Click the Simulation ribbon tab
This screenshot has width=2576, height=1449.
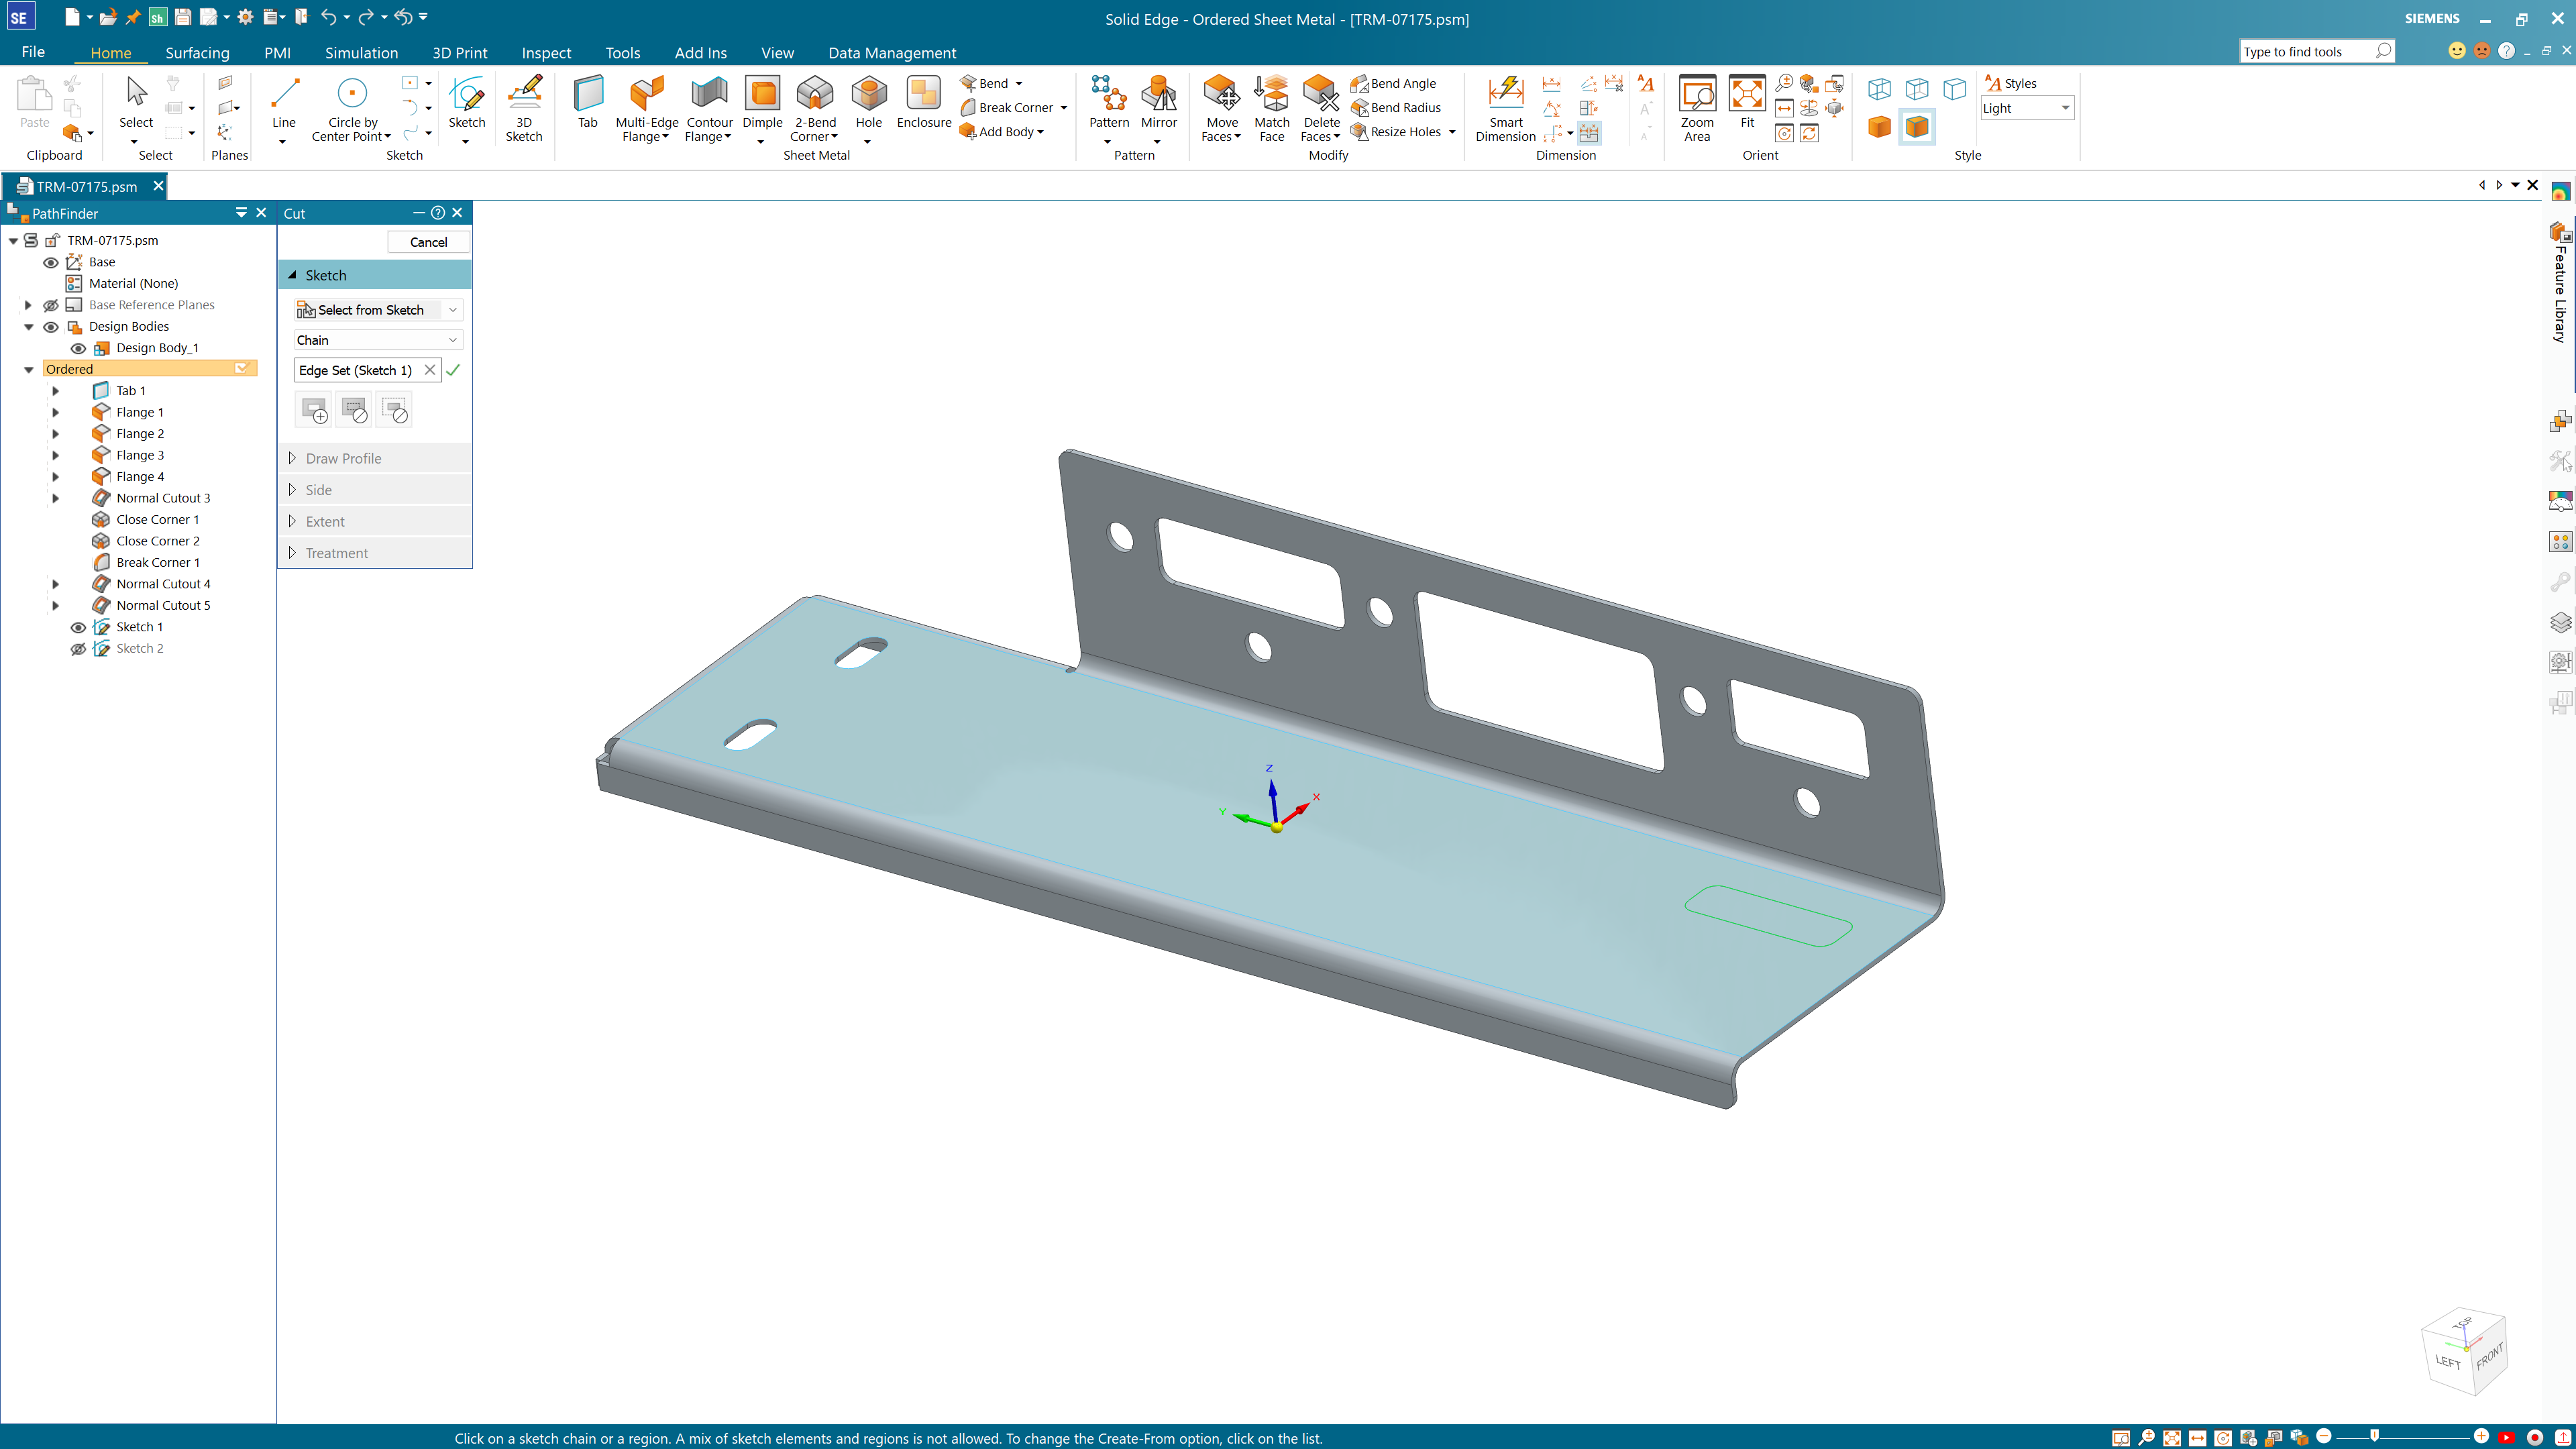[x=361, y=51]
